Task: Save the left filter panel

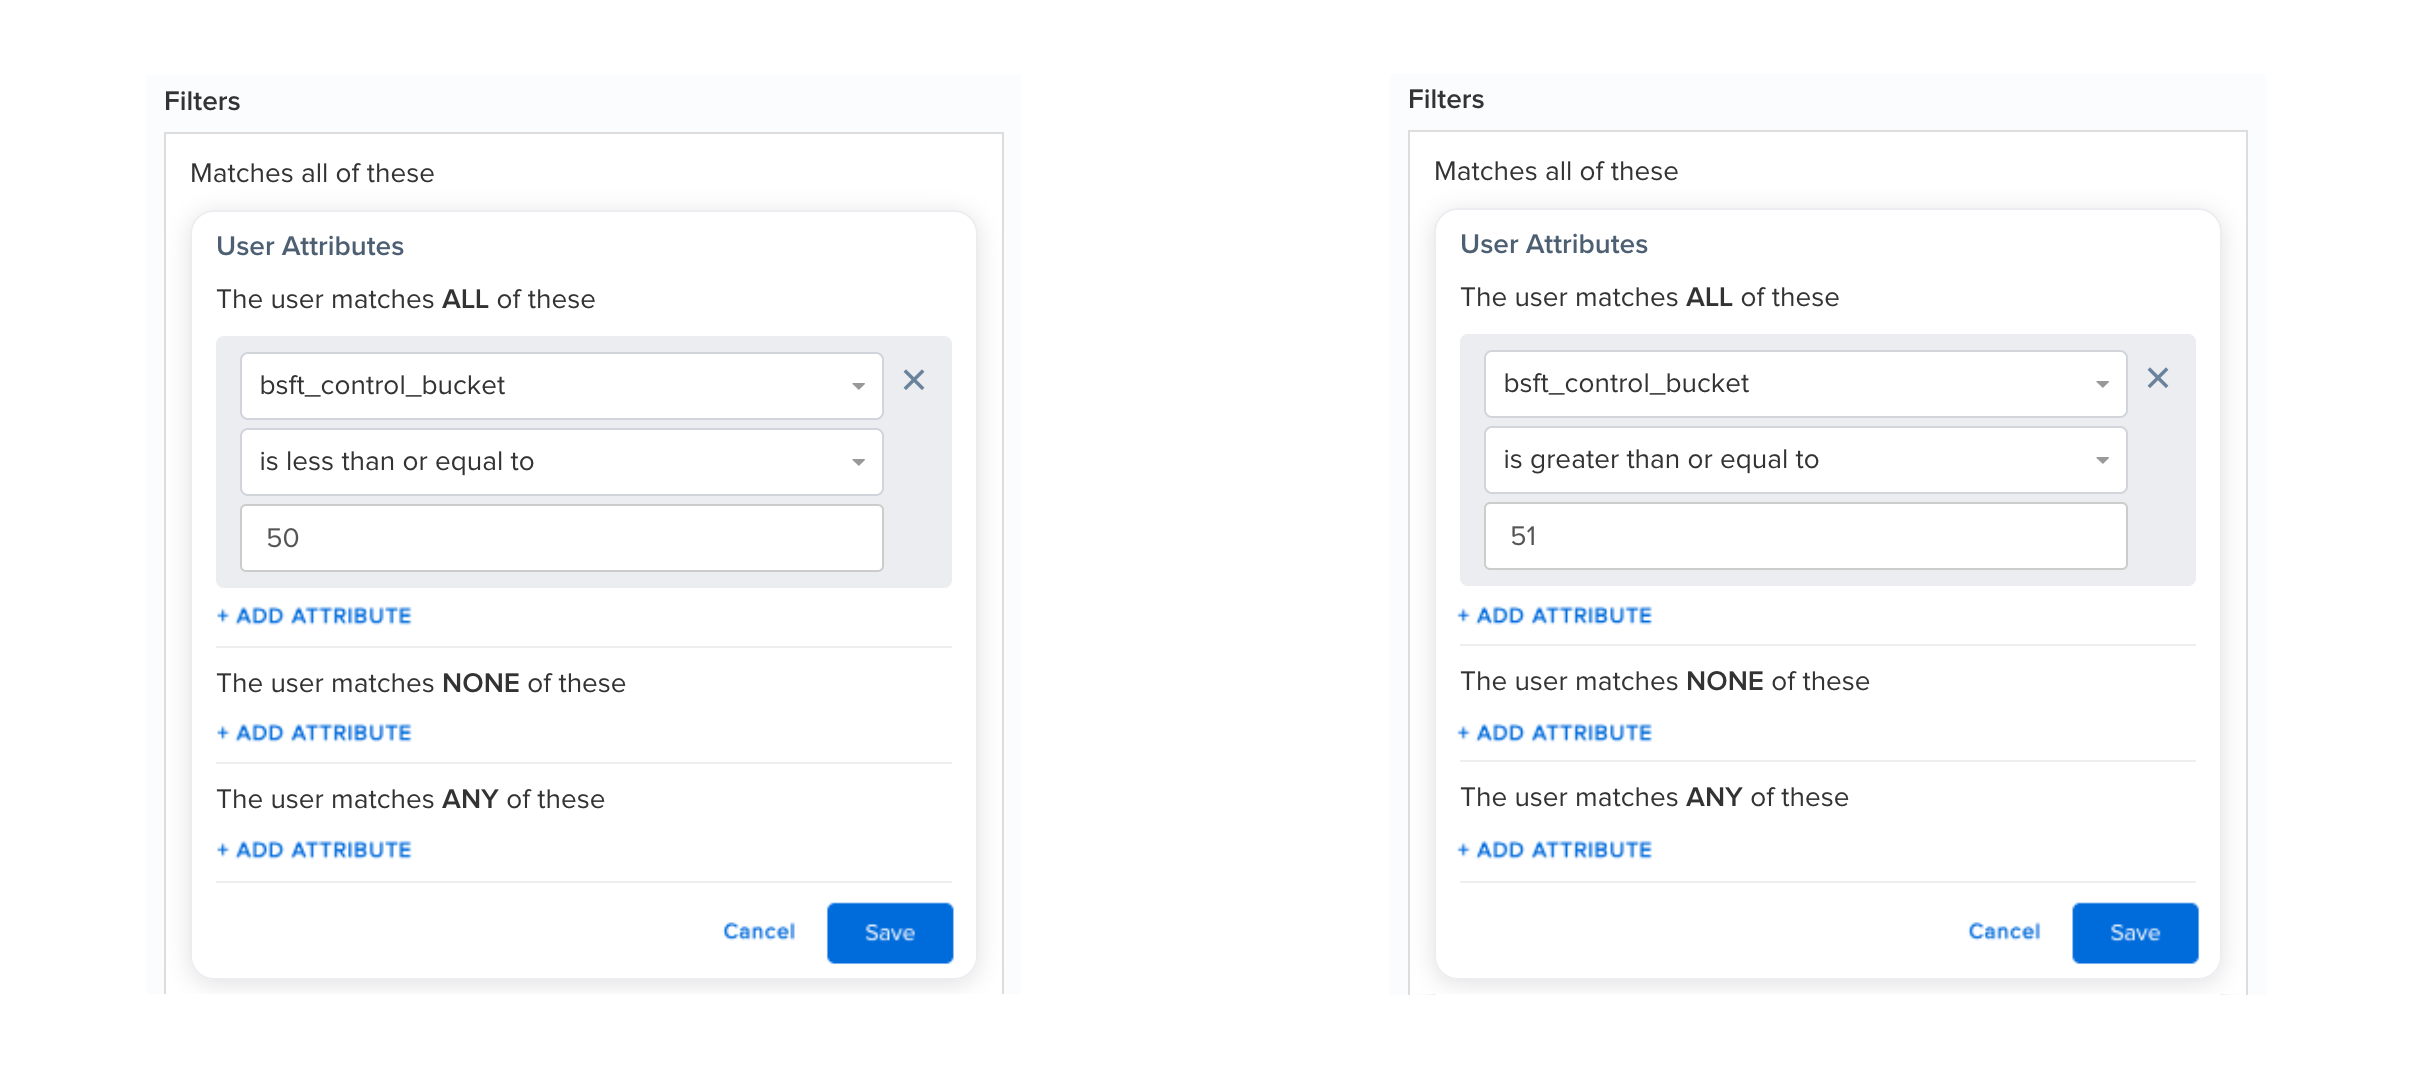Action: coord(890,933)
